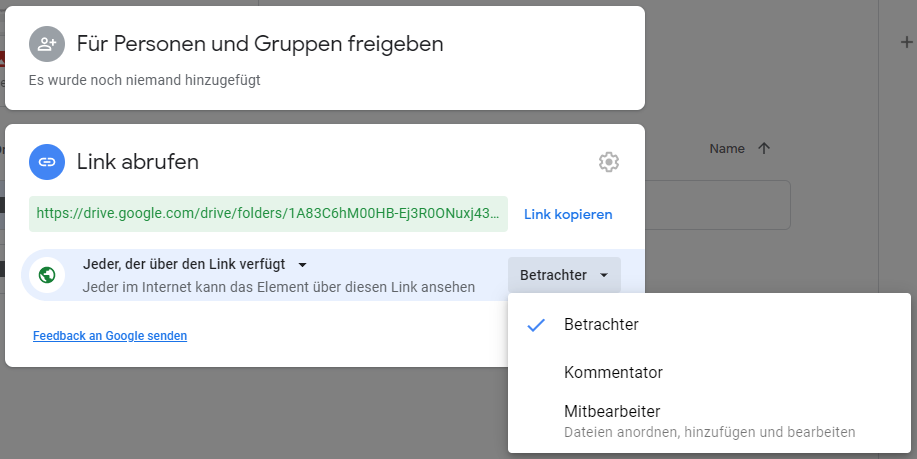The height and width of the screenshot is (459, 917).
Task: Click the green globe icon
Action: [x=46, y=275]
